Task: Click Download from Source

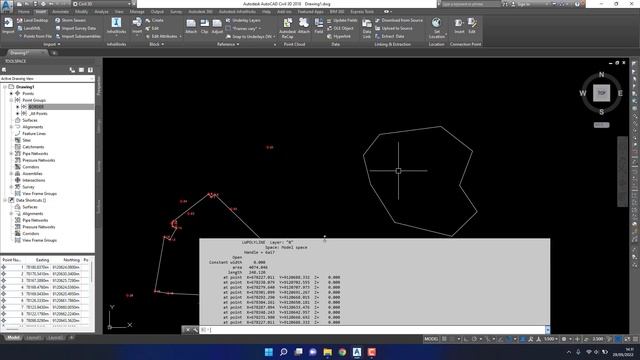Action: click(x=399, y=20)
